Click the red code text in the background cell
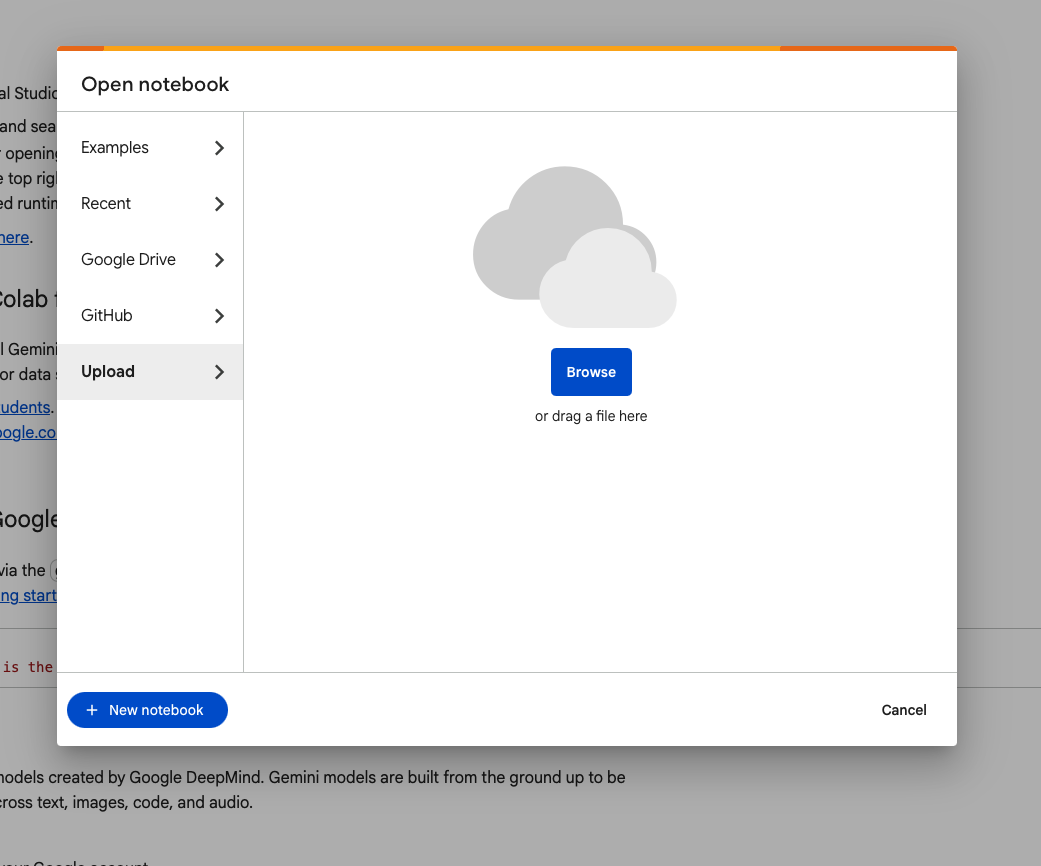The image size is (1041, 866). click(27, 667)
